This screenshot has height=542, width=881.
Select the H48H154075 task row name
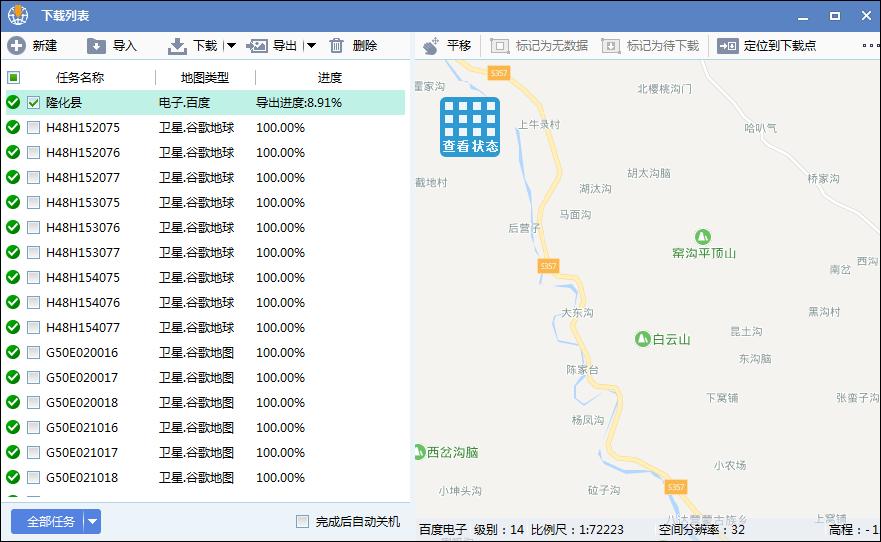pyautogui.click(x=83, y=277)
